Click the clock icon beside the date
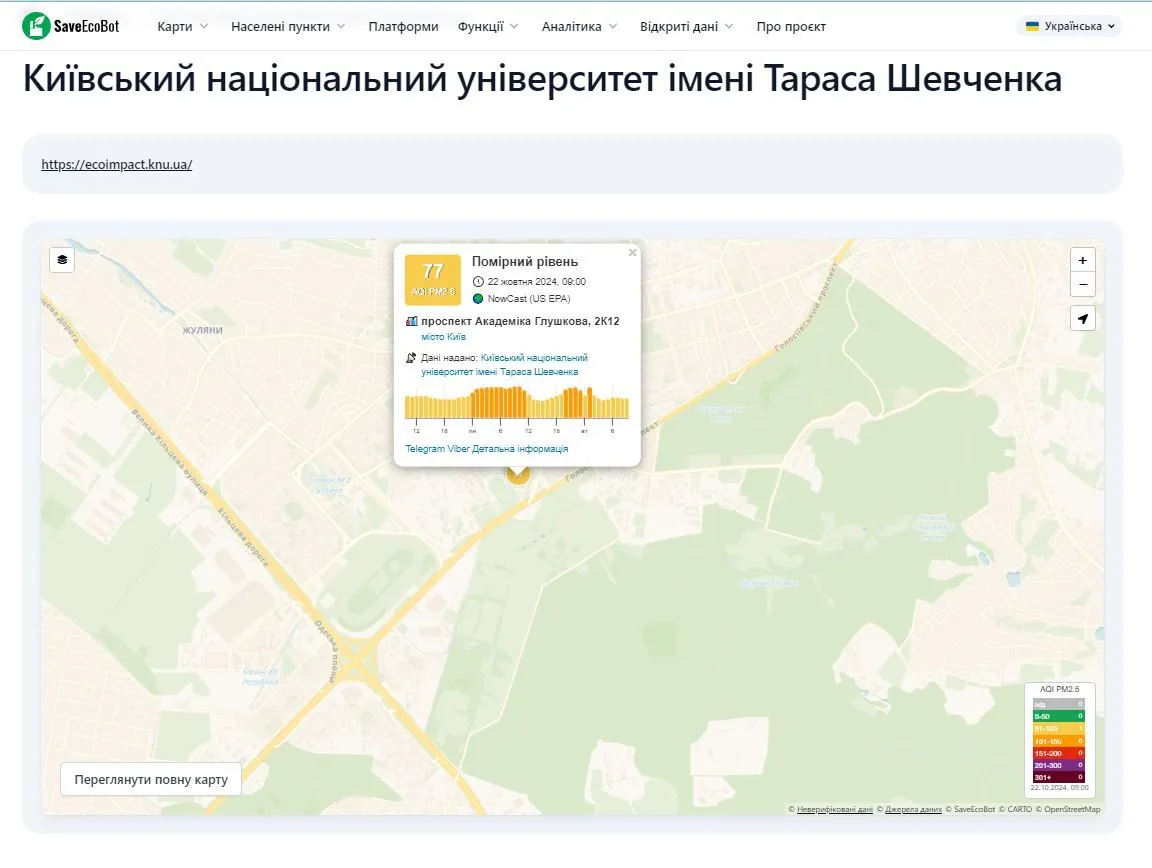 pyautogui.click(x=478, y=281)
